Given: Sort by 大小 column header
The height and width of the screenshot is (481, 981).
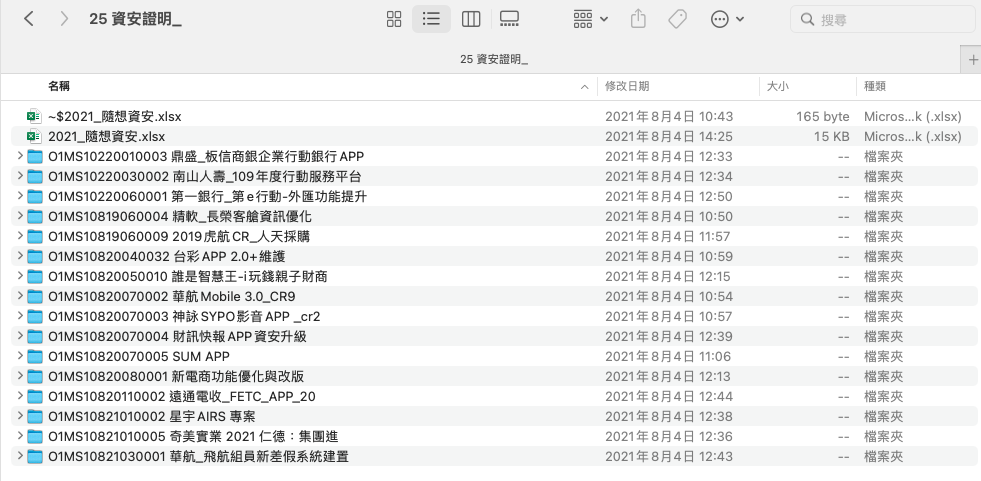Looking at the screenshot, I should (778, 86).
